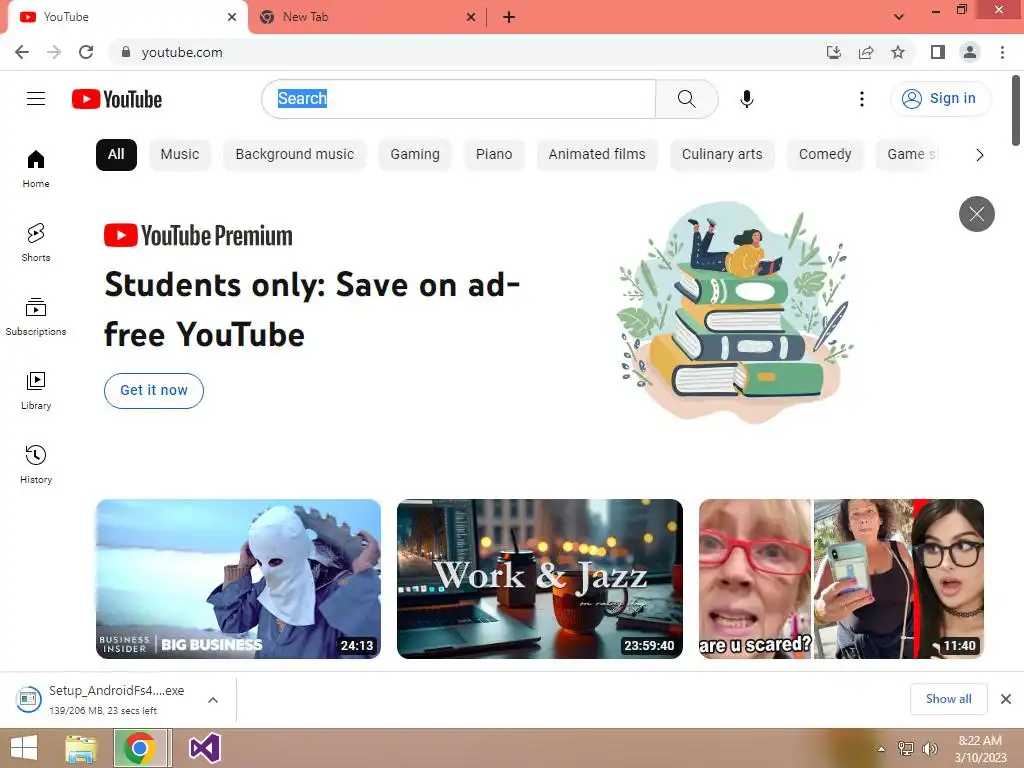Open Chrome three-dot menu

(1002, 52)
